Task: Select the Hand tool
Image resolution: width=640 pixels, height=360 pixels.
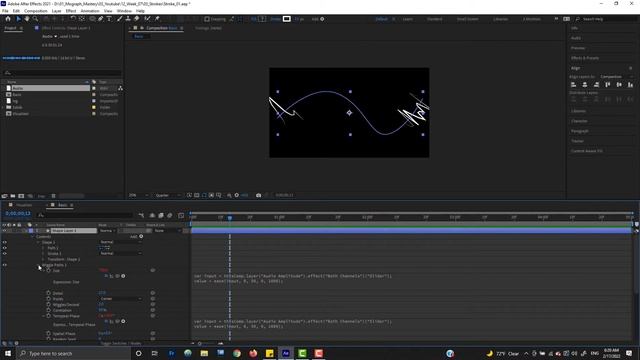Action: [x=27, y=19]
